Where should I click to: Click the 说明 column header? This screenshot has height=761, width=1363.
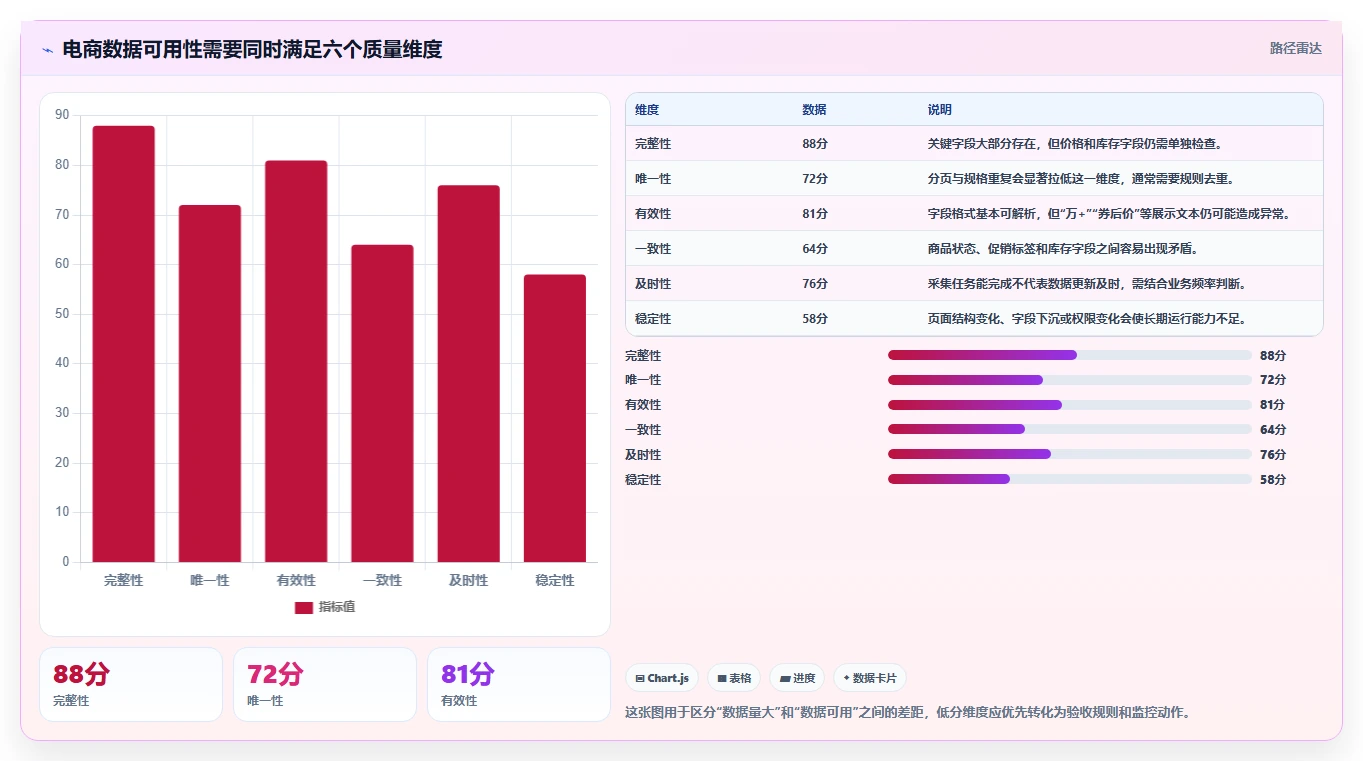point(940,110)
